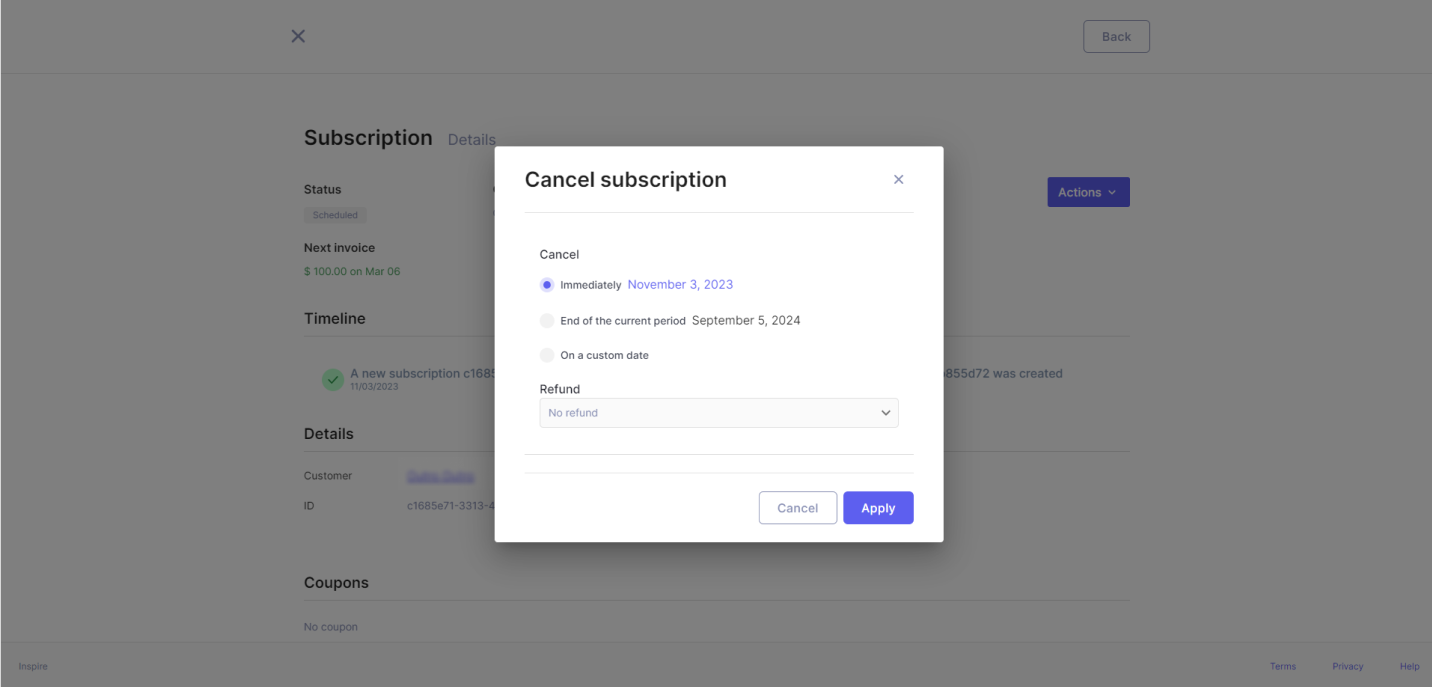Viewport: 1432px width, 687px height.
Task: Click the Refund dropdown chevron arrow
Action: point(885,413)
